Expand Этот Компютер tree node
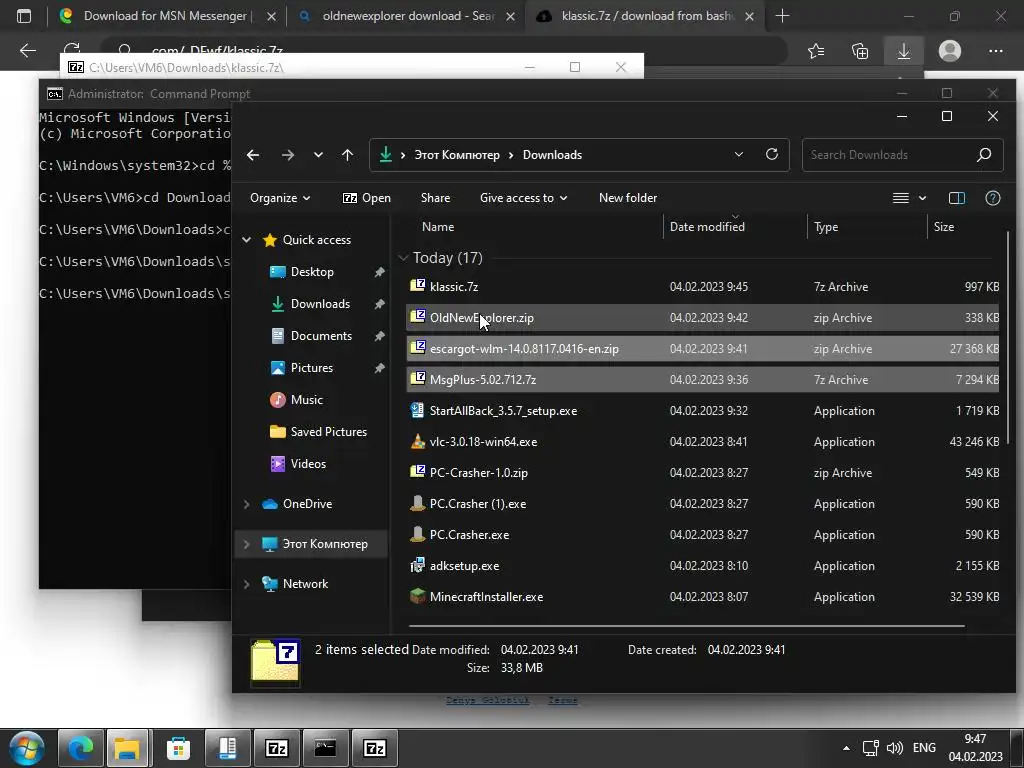The image size is (1024, 768). (246, 544)
